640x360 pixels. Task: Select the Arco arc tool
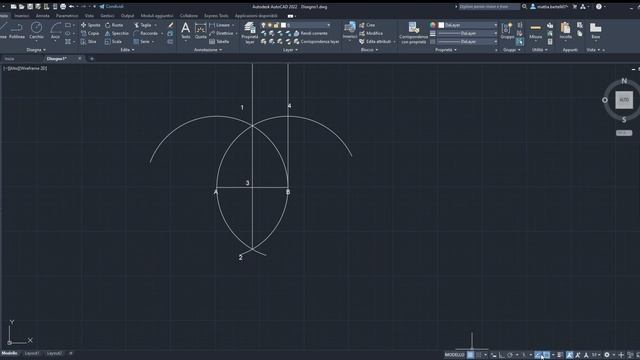click(x=56, y=31)
